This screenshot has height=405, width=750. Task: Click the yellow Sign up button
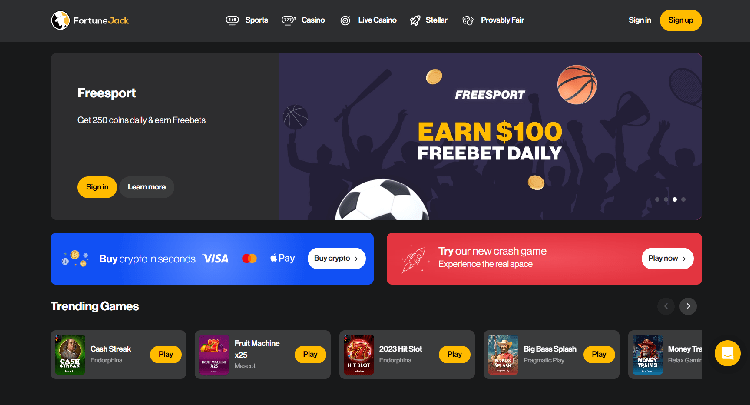pyautogui.click(x=681, y=21)
